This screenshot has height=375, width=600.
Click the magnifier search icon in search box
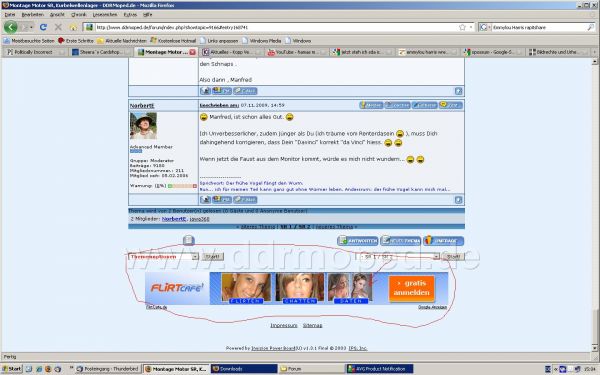coord(590,27)
